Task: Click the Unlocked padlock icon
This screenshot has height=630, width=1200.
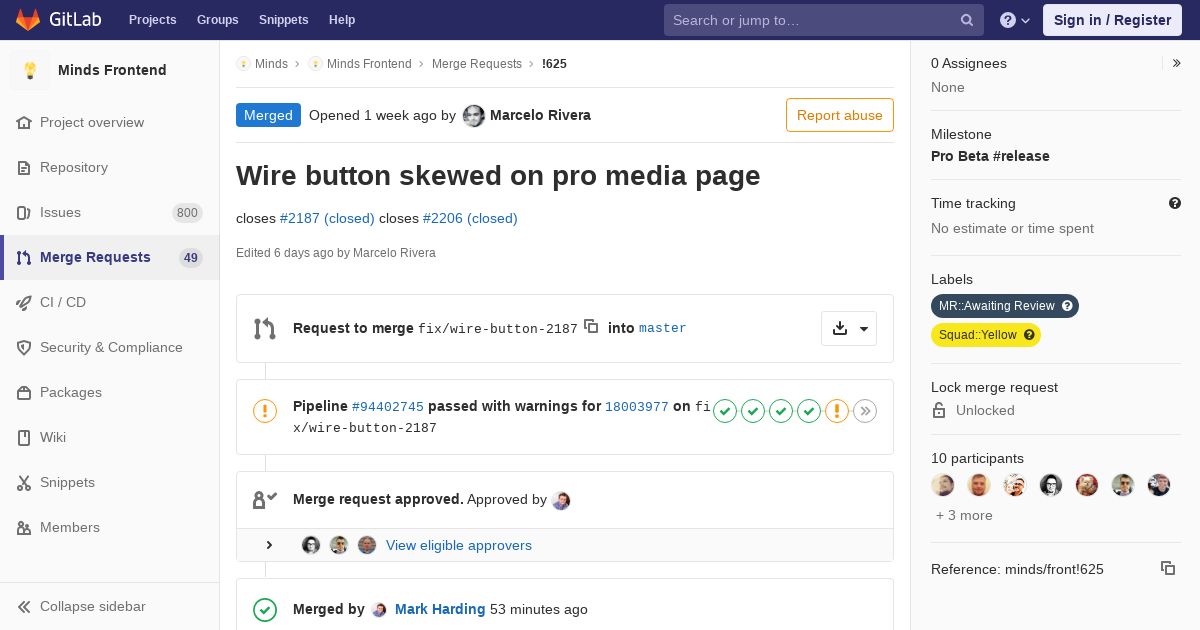Action: click(x=939, y=410)
